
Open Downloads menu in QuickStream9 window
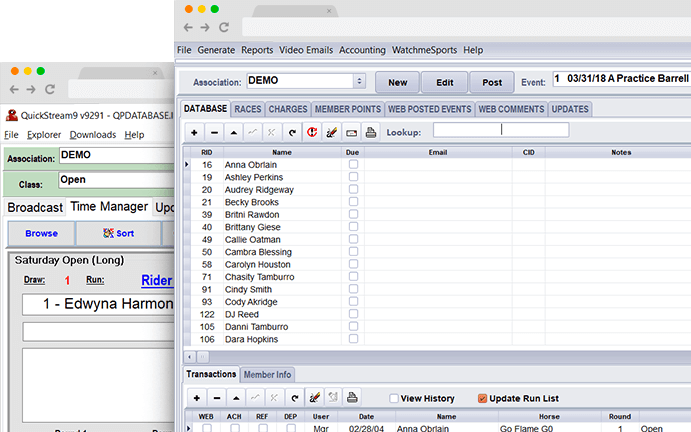click(x=93, y=135)
